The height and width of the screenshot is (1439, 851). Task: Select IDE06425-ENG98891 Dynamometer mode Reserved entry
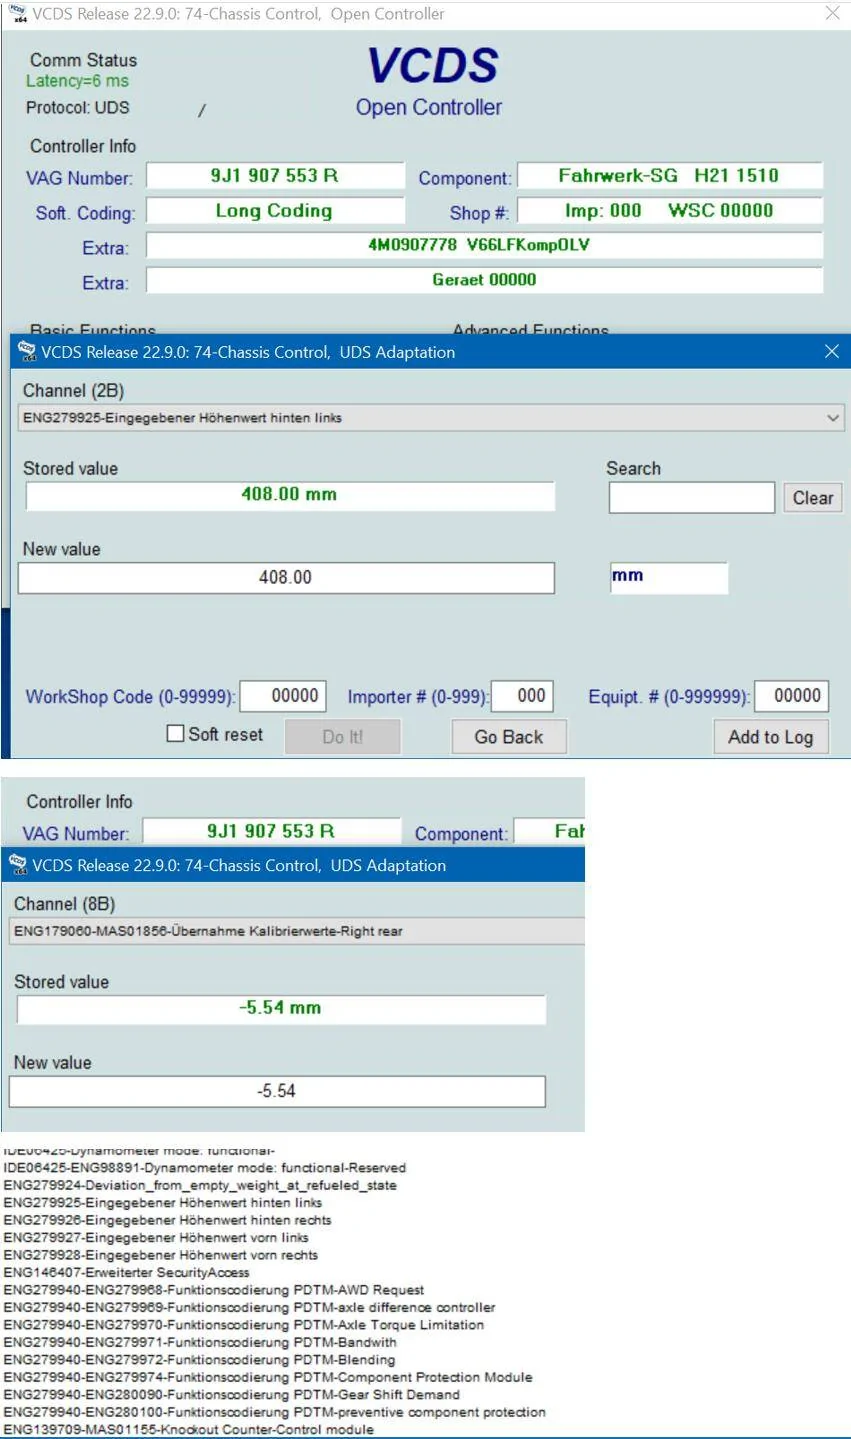click(x=205, y=1167)
